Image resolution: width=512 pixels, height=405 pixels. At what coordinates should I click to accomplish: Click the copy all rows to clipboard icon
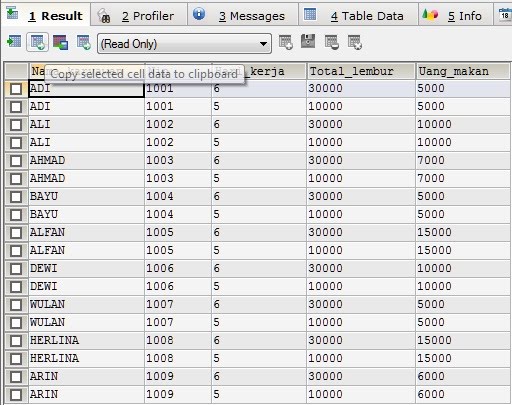click(x=60, y=42)
